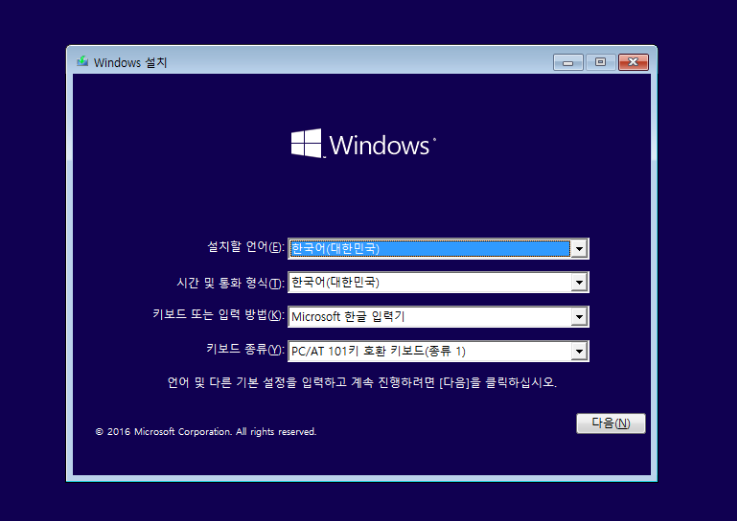Open the 시간 및 통화 형식 combo box
The height and width of the screenshot is (521, 737).
click(x=428, y=283)
